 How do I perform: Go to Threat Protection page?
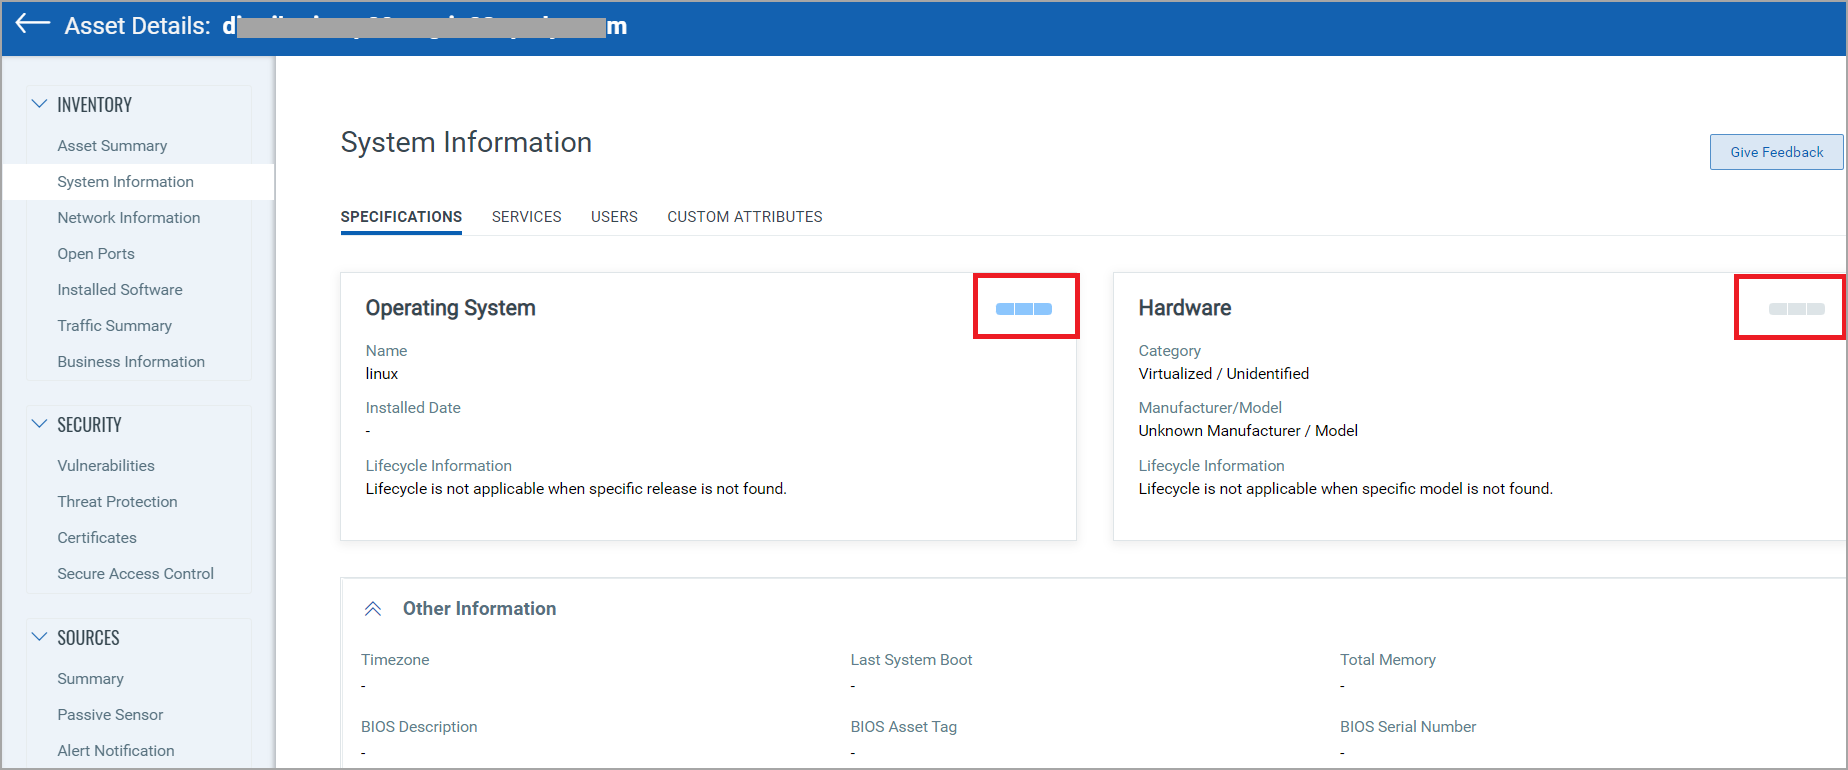118,502
